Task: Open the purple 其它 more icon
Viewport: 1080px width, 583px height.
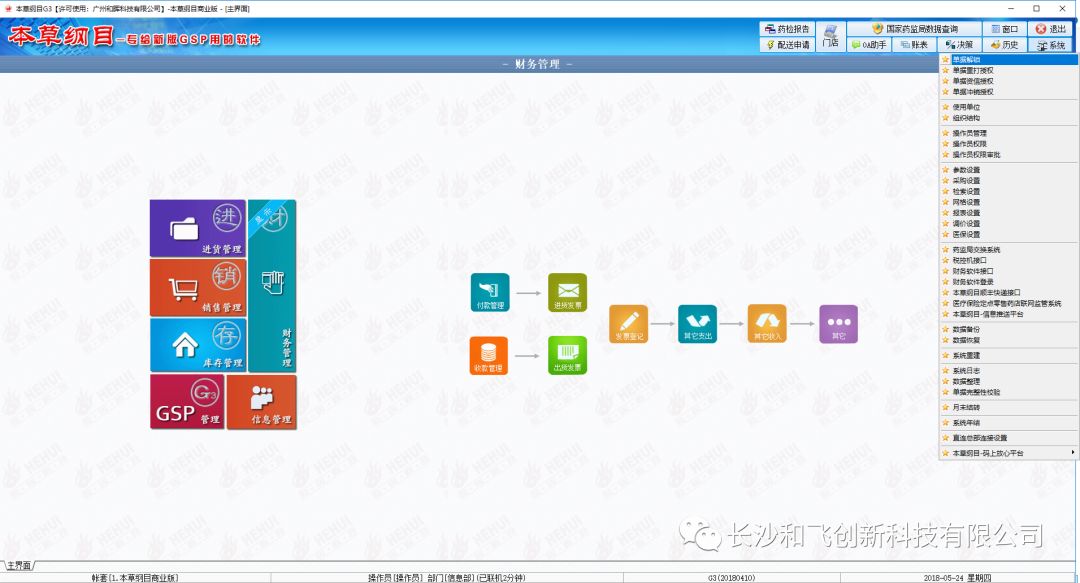Action: pos(838,324)
